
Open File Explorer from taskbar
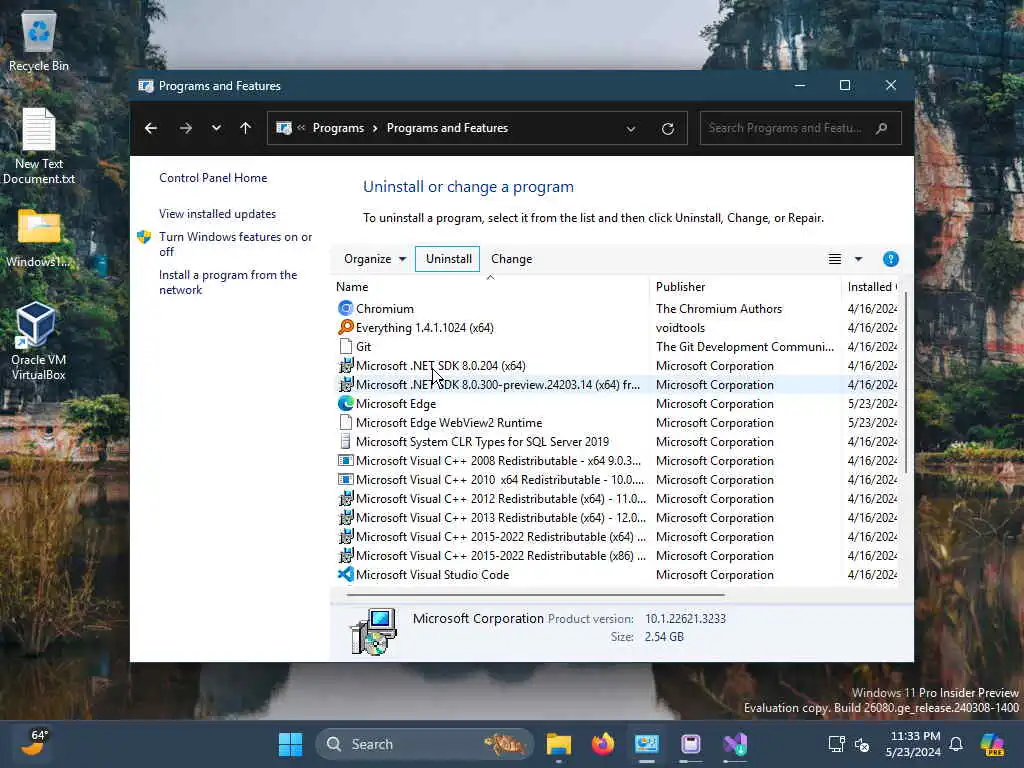point(558,744)
